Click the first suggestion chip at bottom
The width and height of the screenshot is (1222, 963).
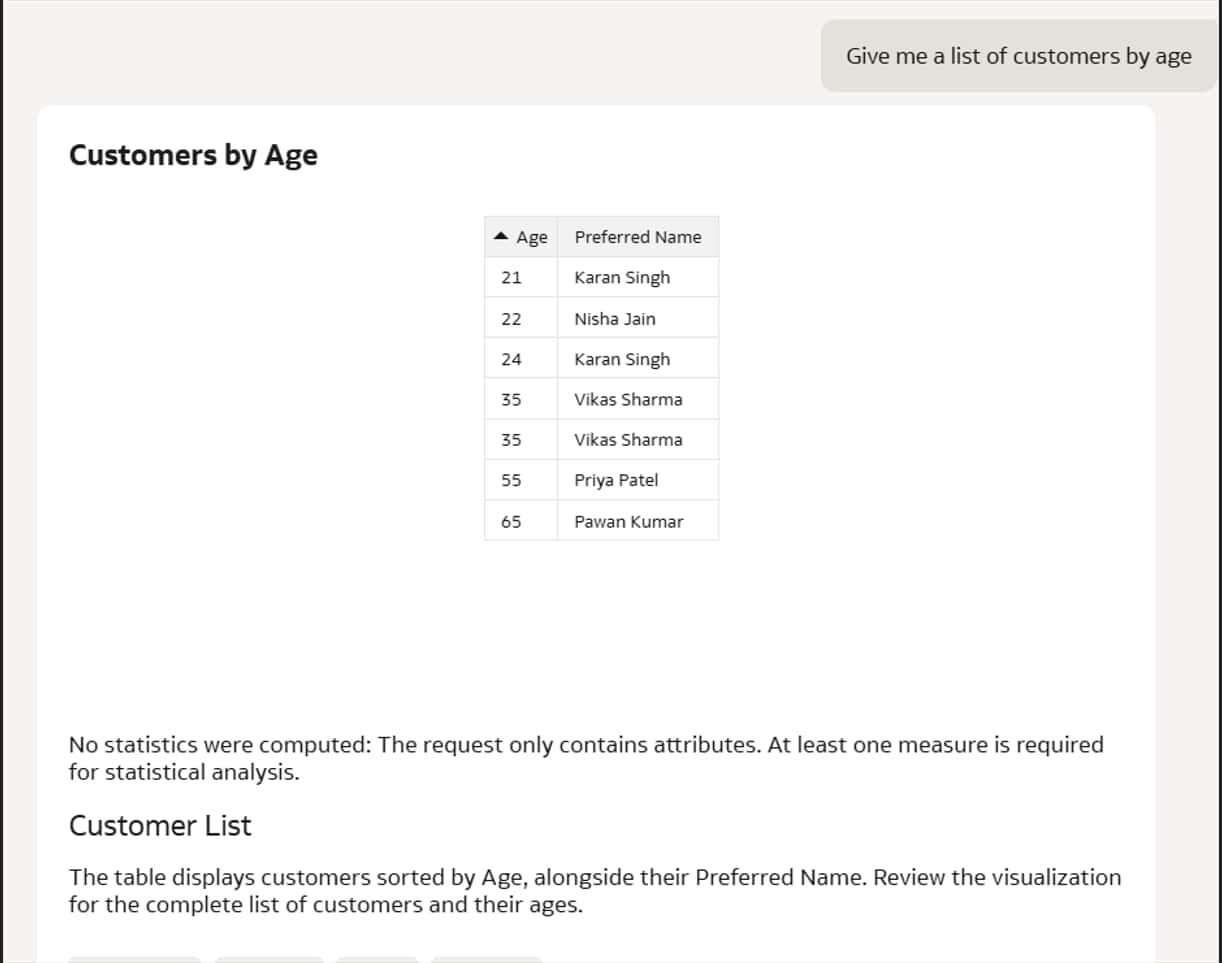coord(134,958)
